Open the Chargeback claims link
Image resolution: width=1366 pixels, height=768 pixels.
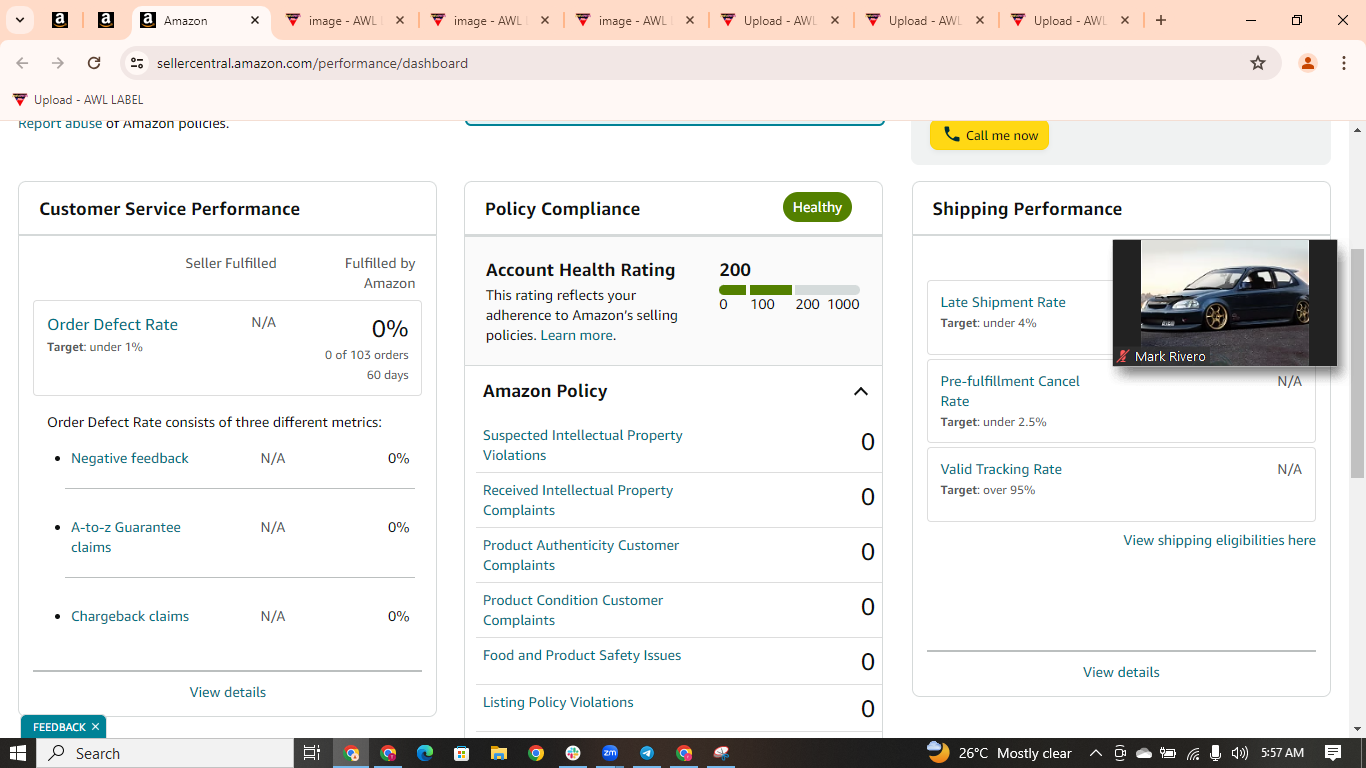pyautogui.click(x=130, y=616)
